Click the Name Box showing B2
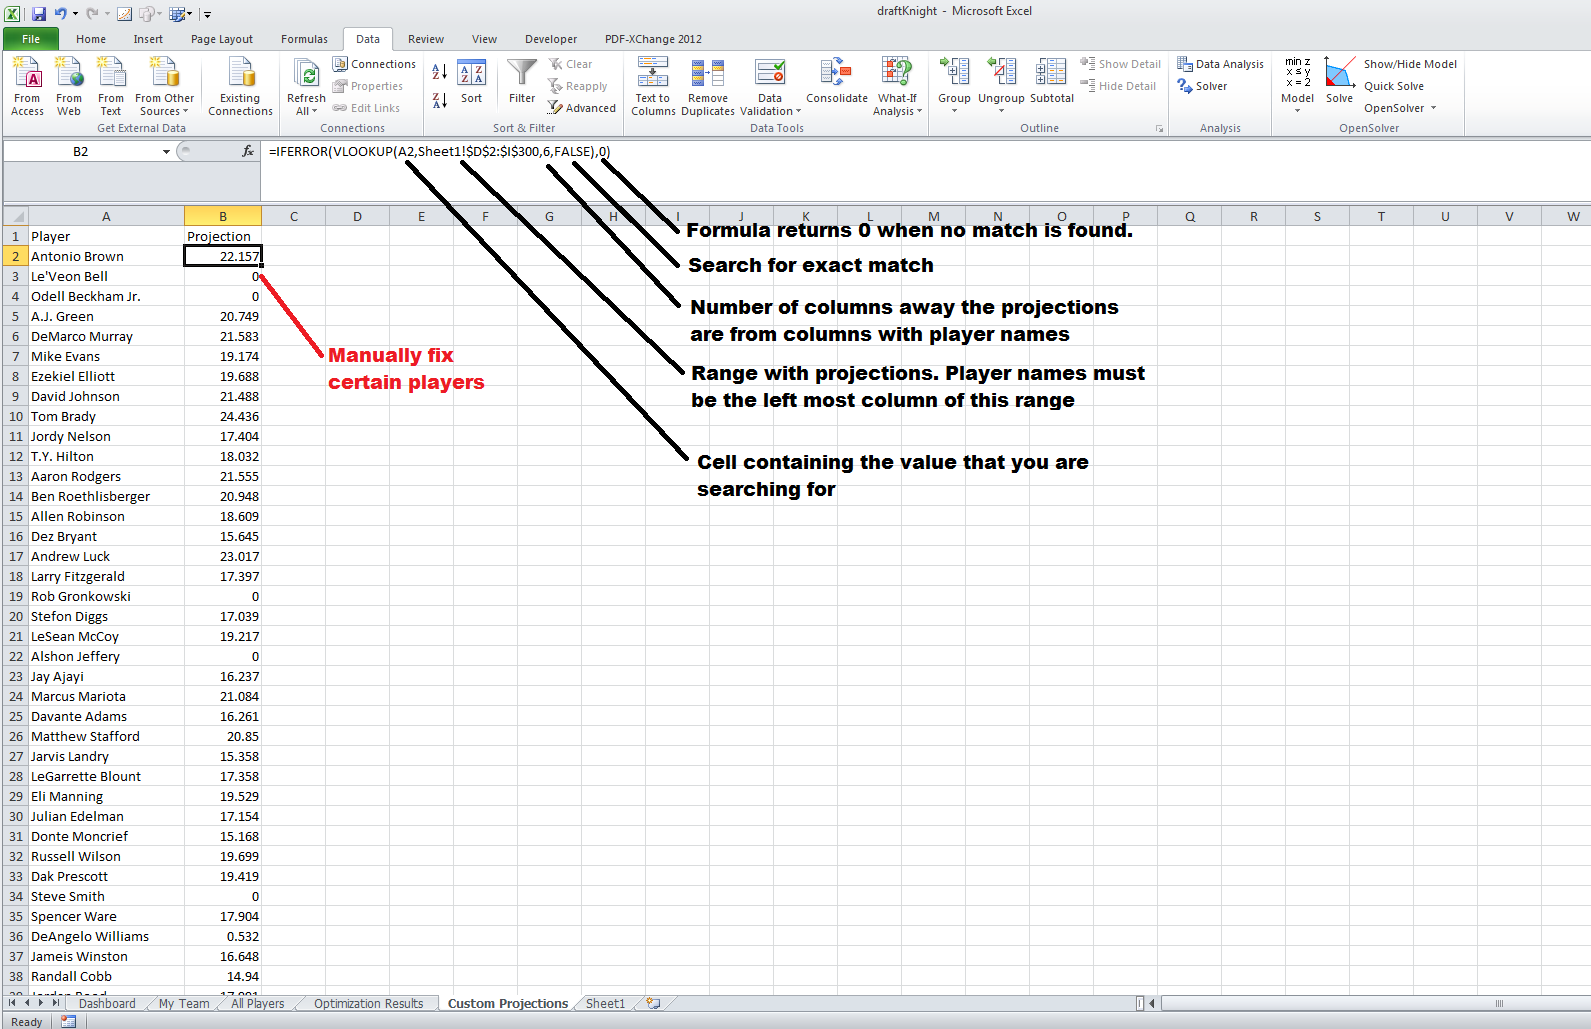The image size is (1591, 1029). coord(81,152)
